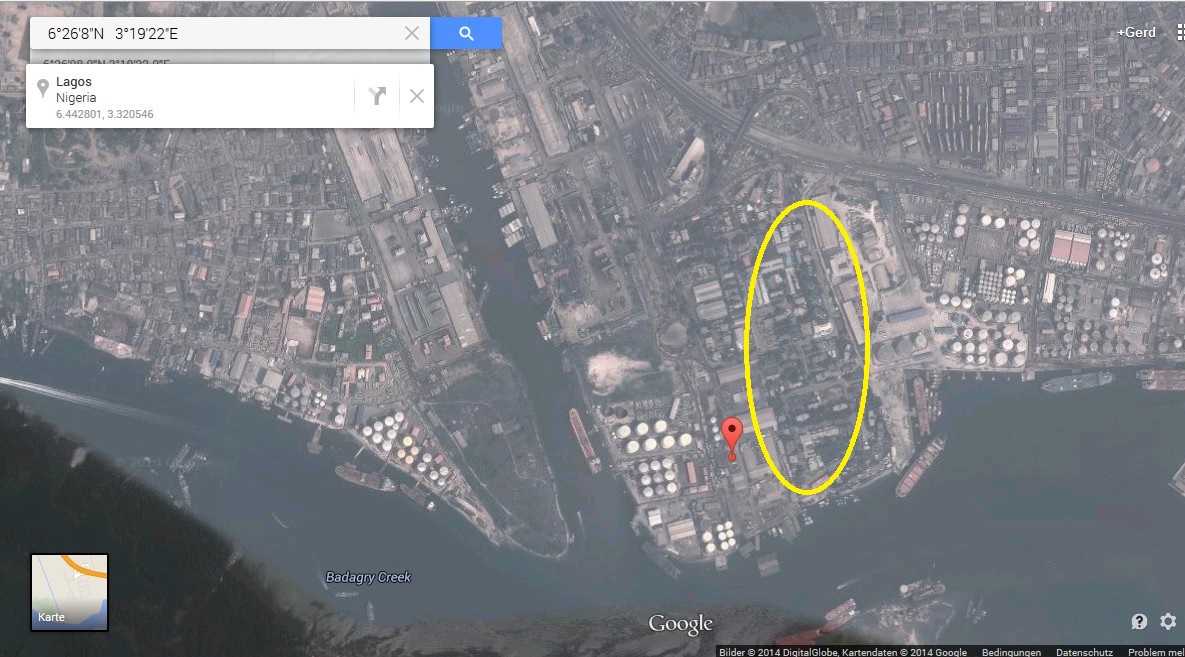Click the red map marker pin
Image resolution: width=1185 pixels, height=657 pixels.
732,436
